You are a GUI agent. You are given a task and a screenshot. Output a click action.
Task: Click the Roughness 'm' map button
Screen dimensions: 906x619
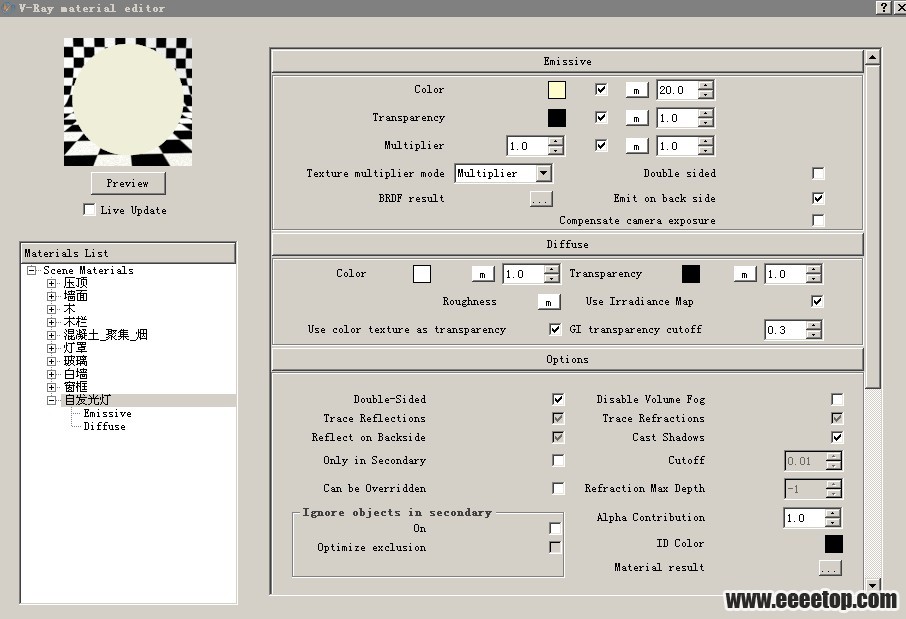548,302
